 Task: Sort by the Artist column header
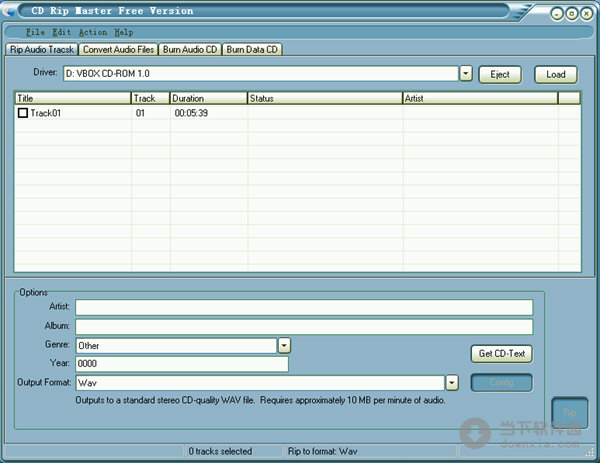point(480,98)
